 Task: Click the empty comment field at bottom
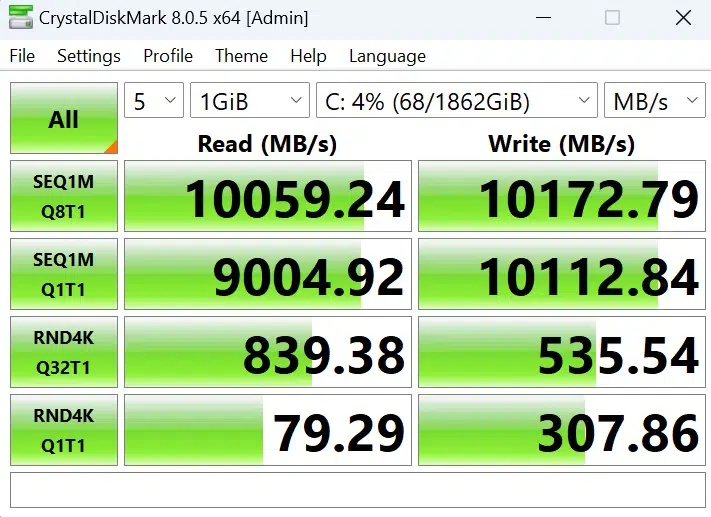click(358, 490)
